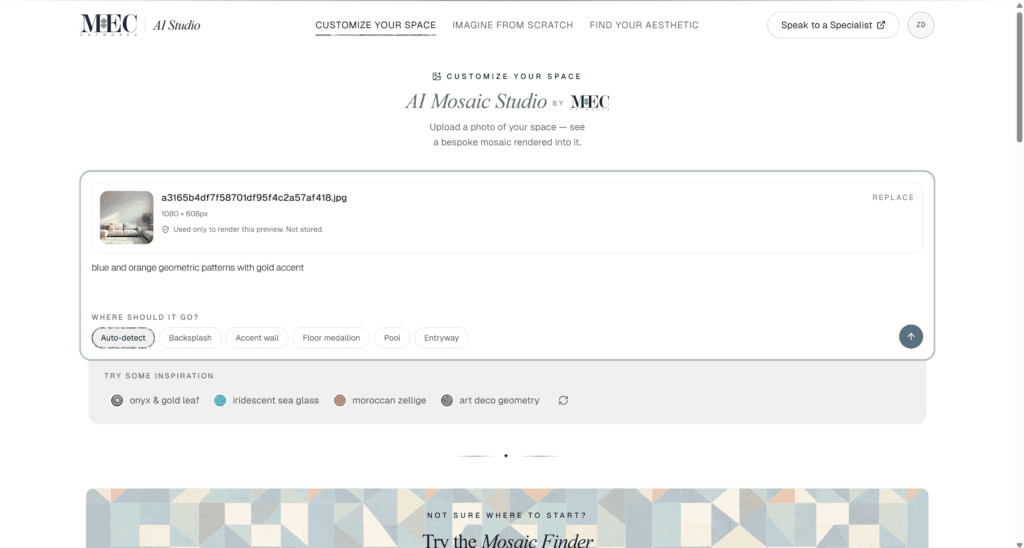Screen dimensions: 1024x548
Task: Click Speak to a Specialist button
Action: tap(833, 25)
